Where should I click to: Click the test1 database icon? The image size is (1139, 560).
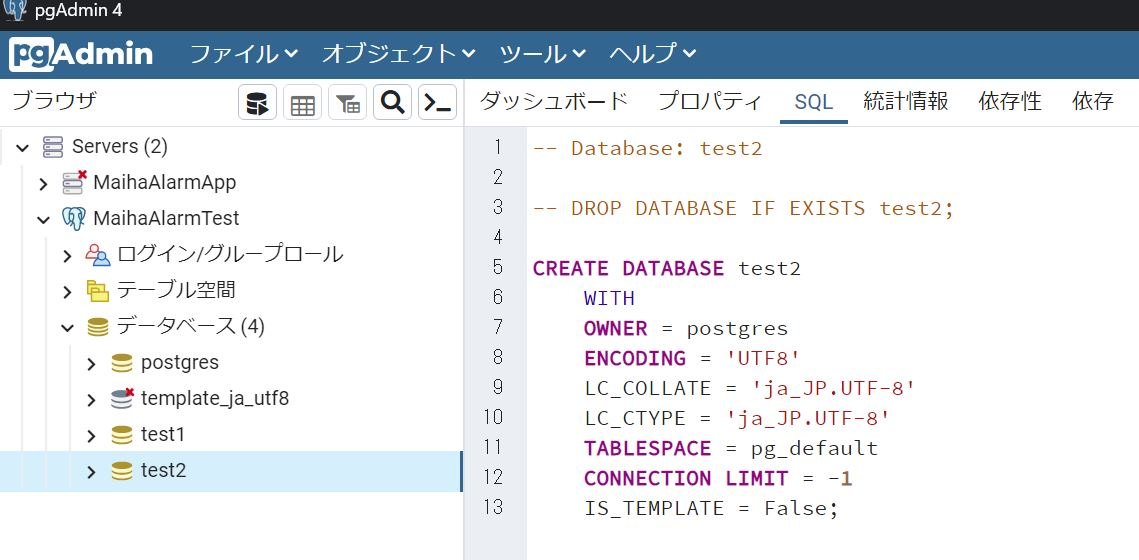click(x=121, y=434)
